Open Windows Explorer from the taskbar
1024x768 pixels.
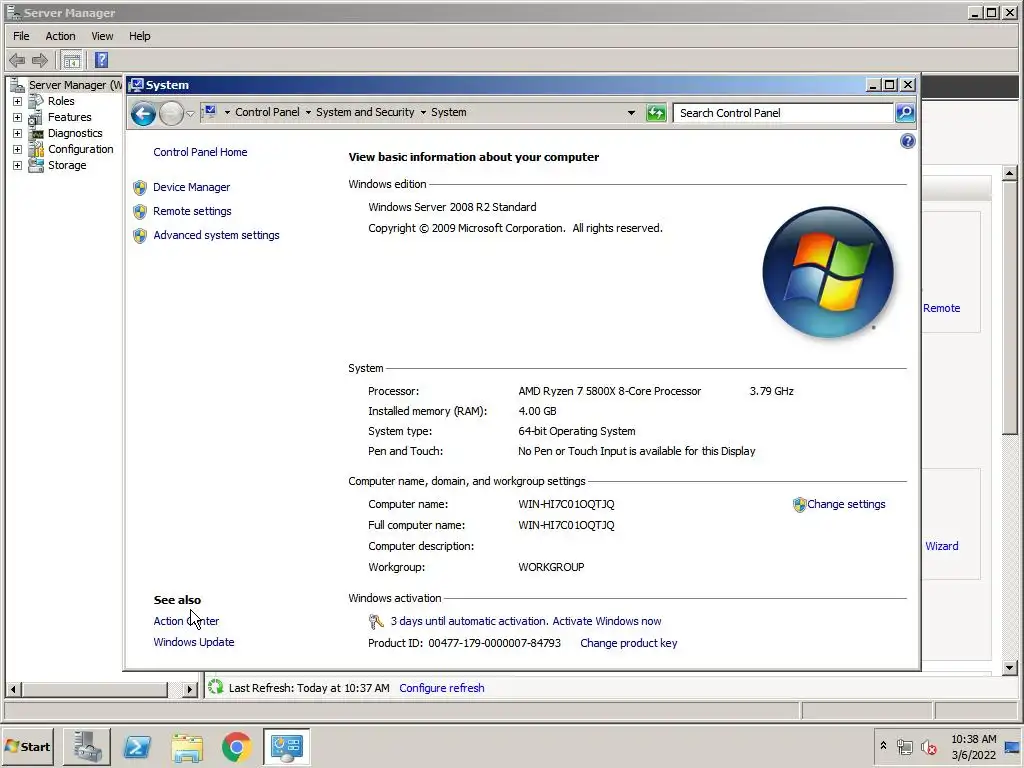point(187,747)
